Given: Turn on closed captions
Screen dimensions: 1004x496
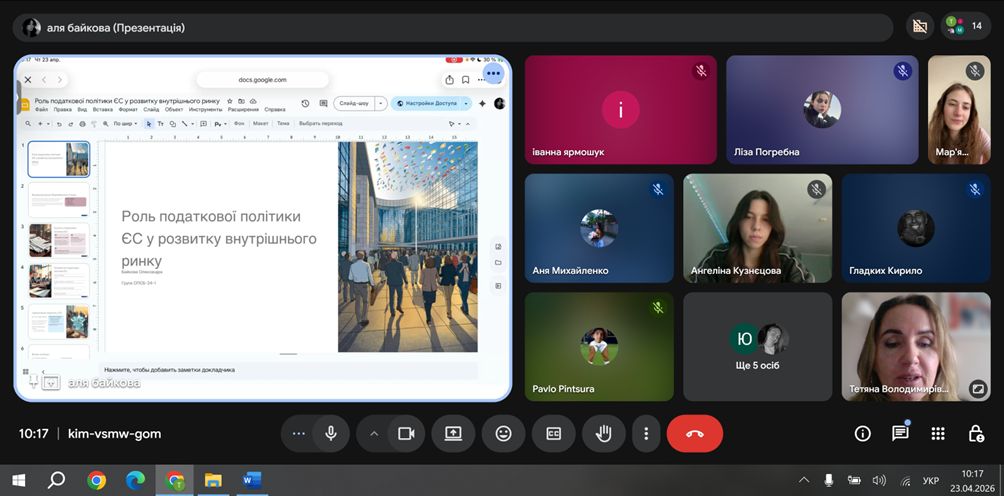Looking at the screenshot, I should click(553, 433).
